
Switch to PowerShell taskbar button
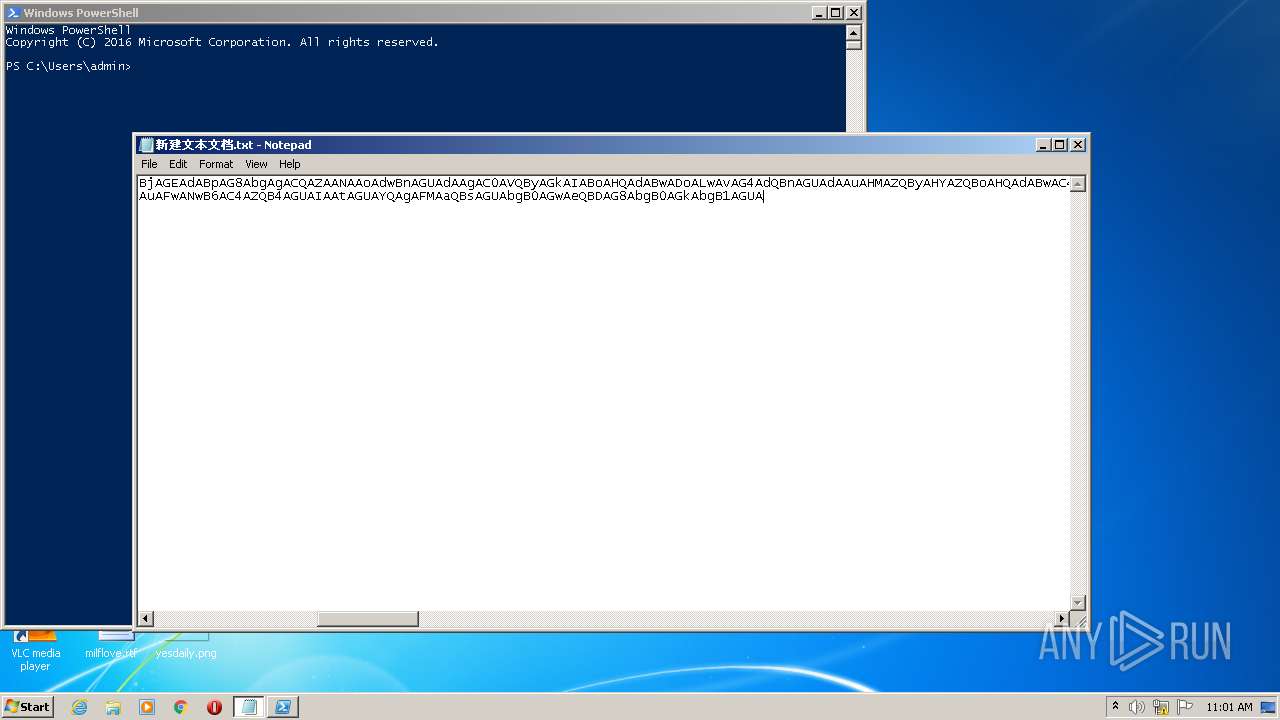283,707
